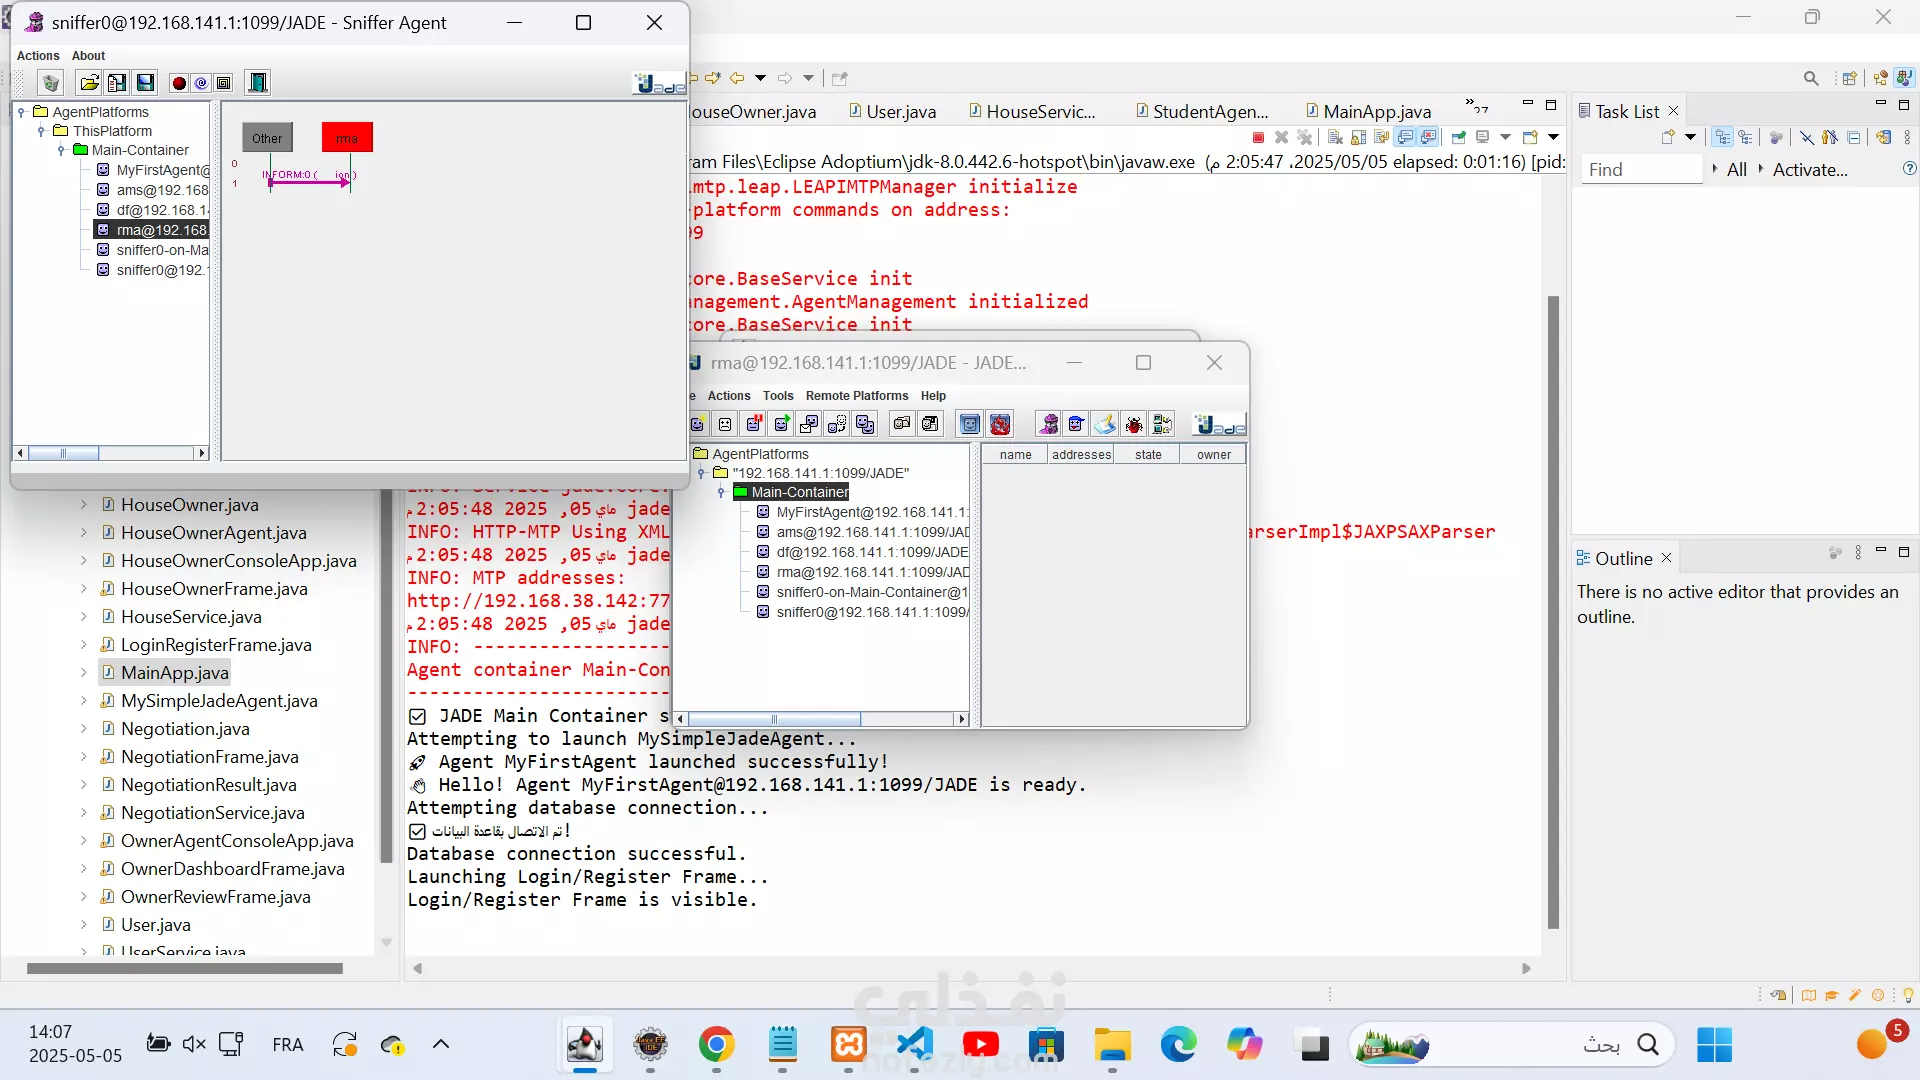Click Pin Console icon in Eclipse console toolbar

(1459, 137)
